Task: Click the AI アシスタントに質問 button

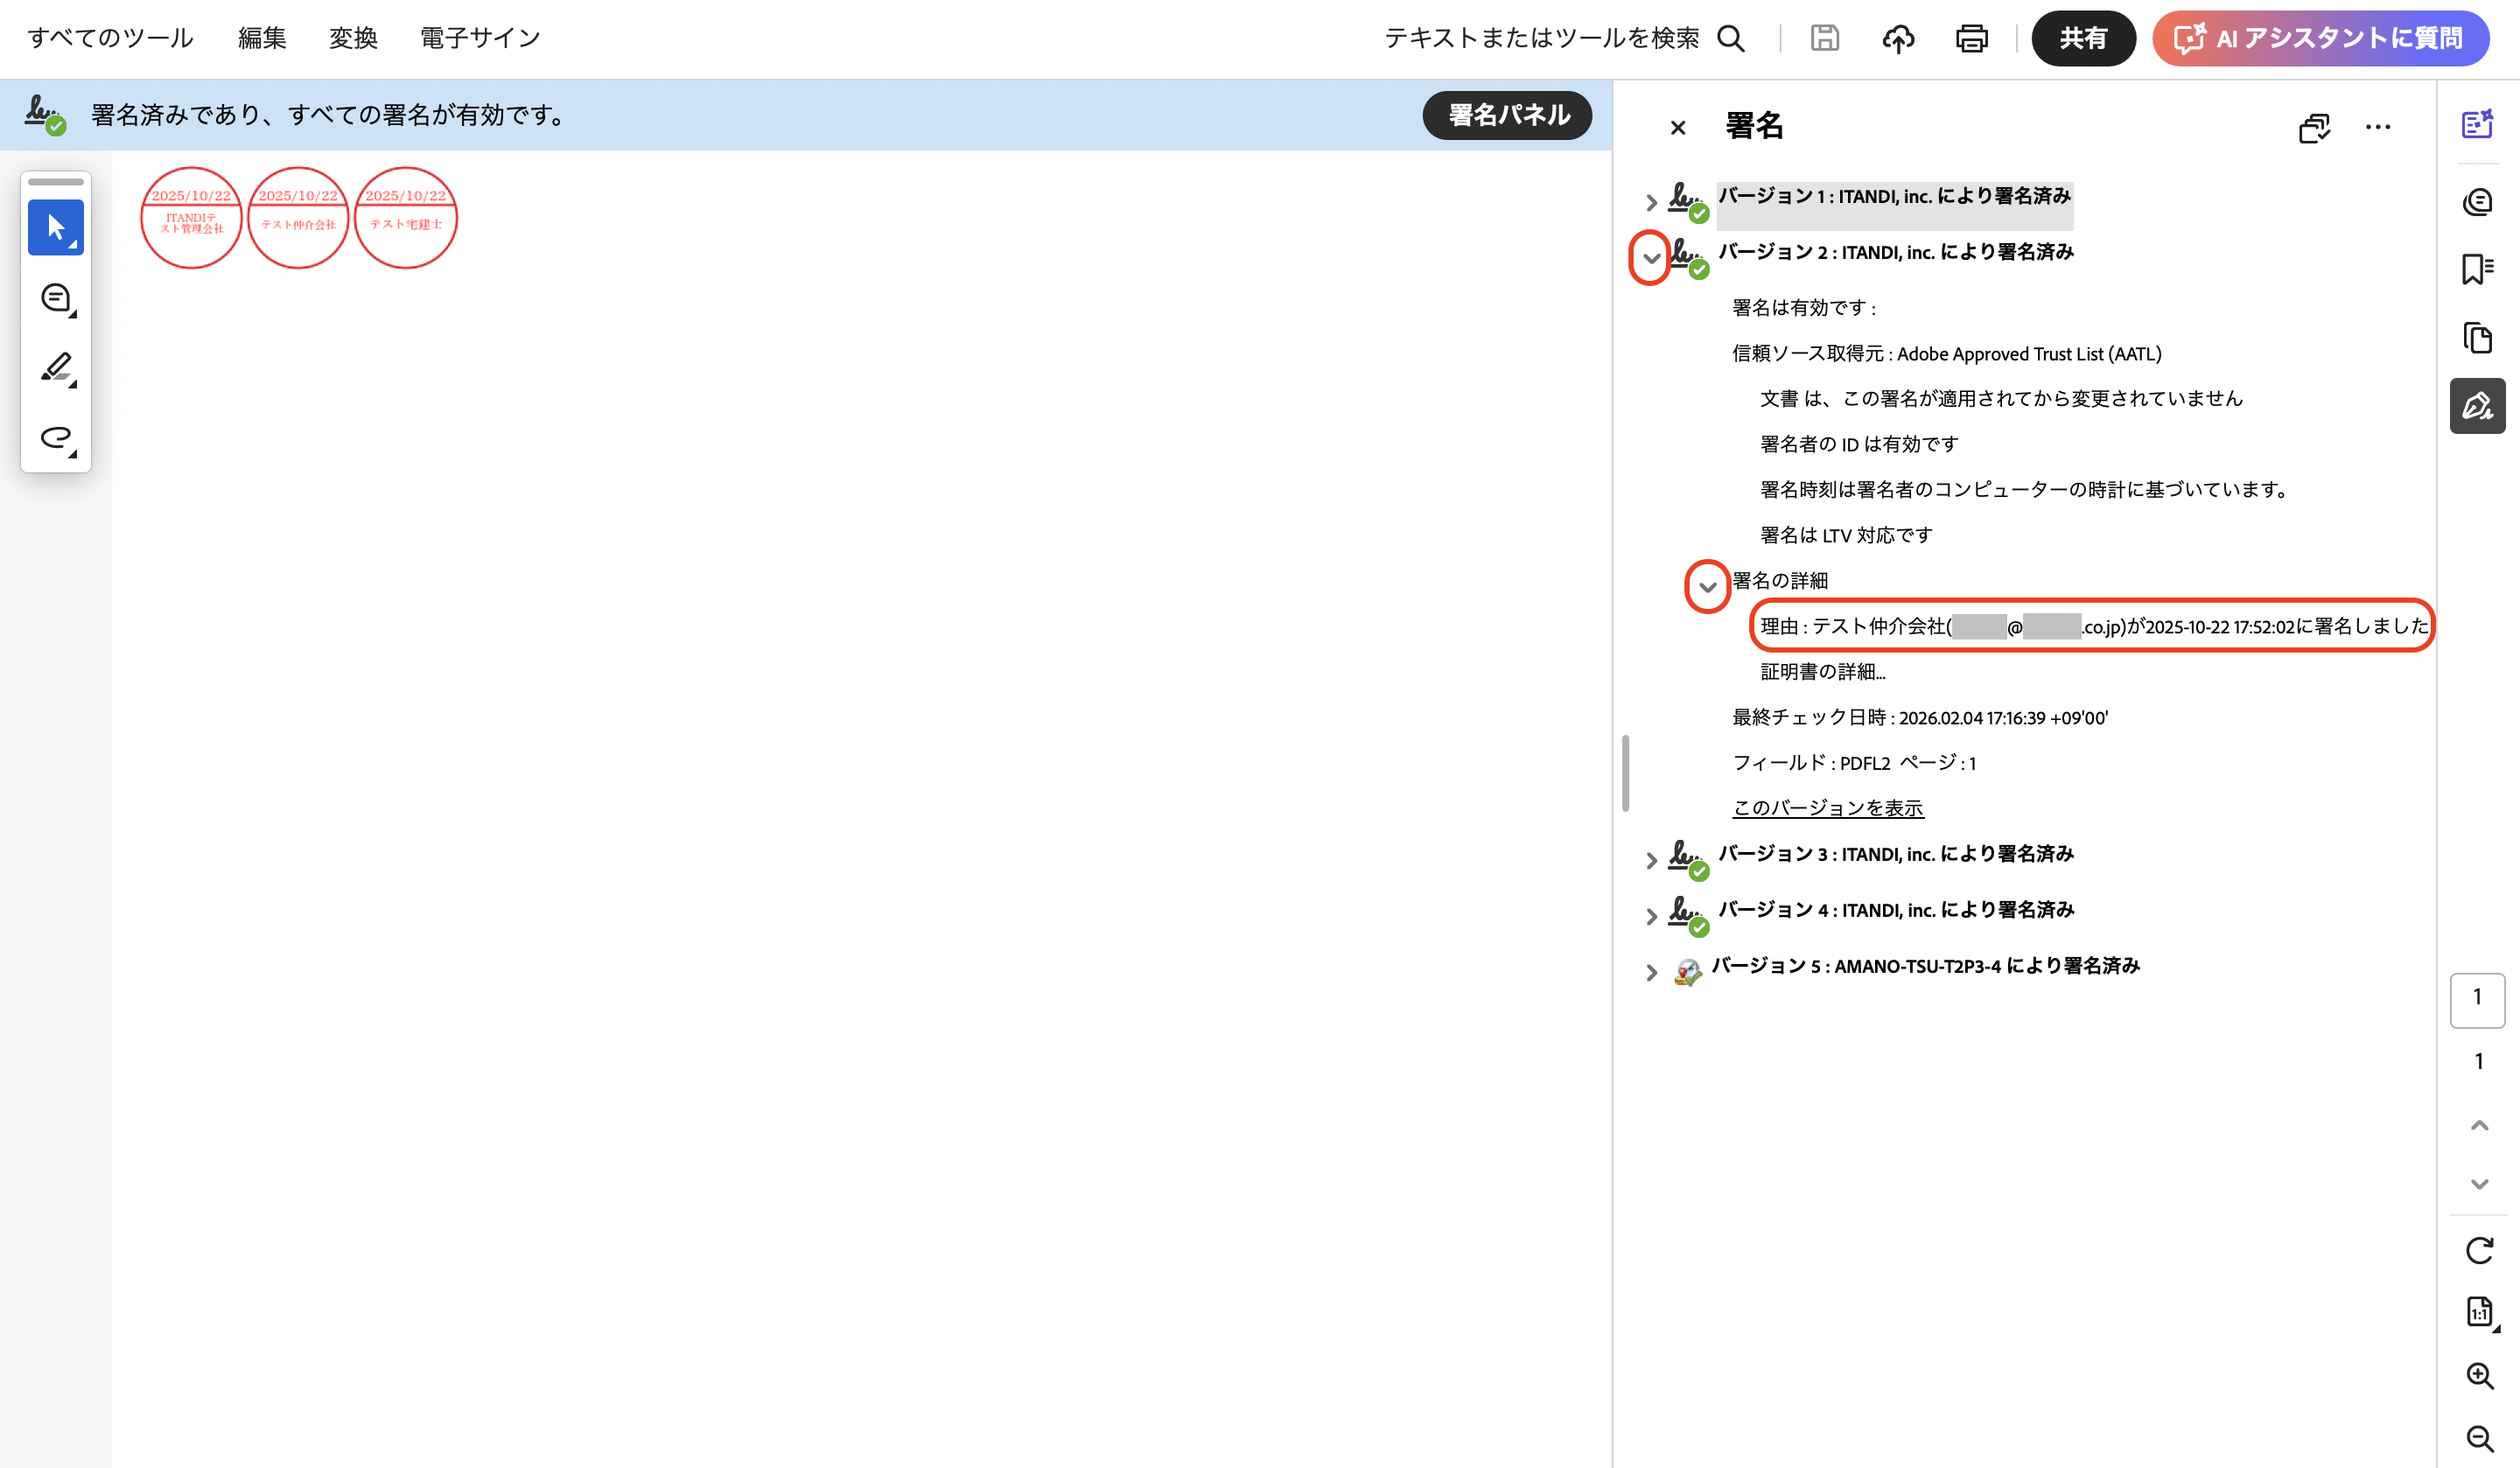Action: coord(2321,38)
